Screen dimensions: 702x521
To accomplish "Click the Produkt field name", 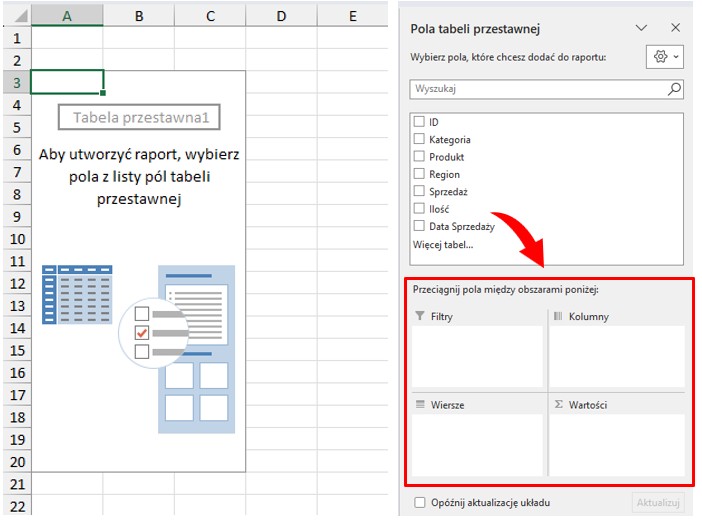I will pos(446,157).
